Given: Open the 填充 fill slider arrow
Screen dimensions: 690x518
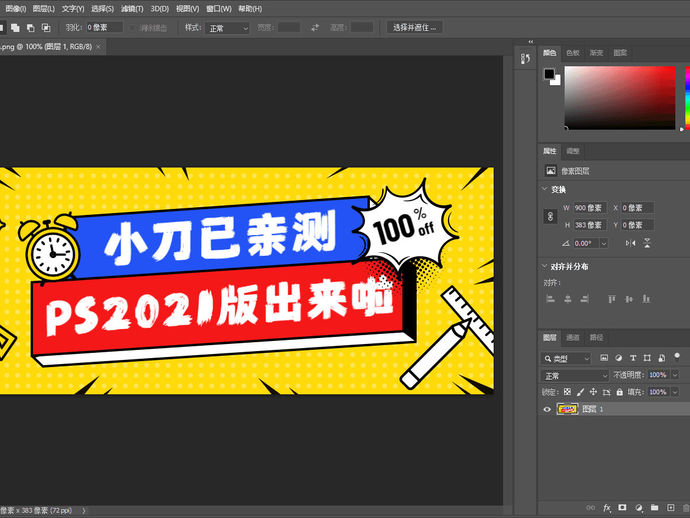Looking at the screenshot, I should pos(675,392).
